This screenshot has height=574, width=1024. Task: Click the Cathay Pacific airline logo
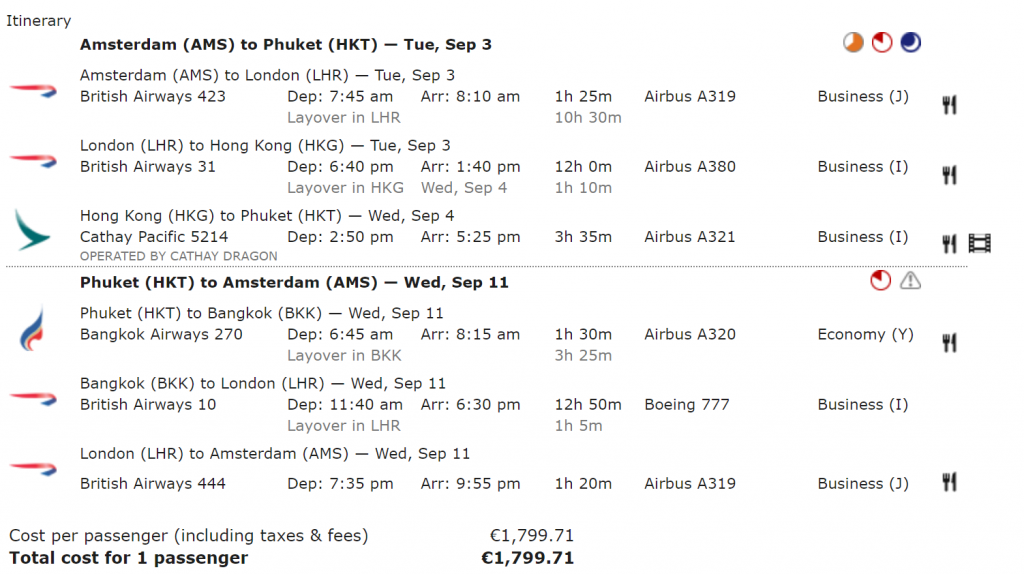click(32, 231)
